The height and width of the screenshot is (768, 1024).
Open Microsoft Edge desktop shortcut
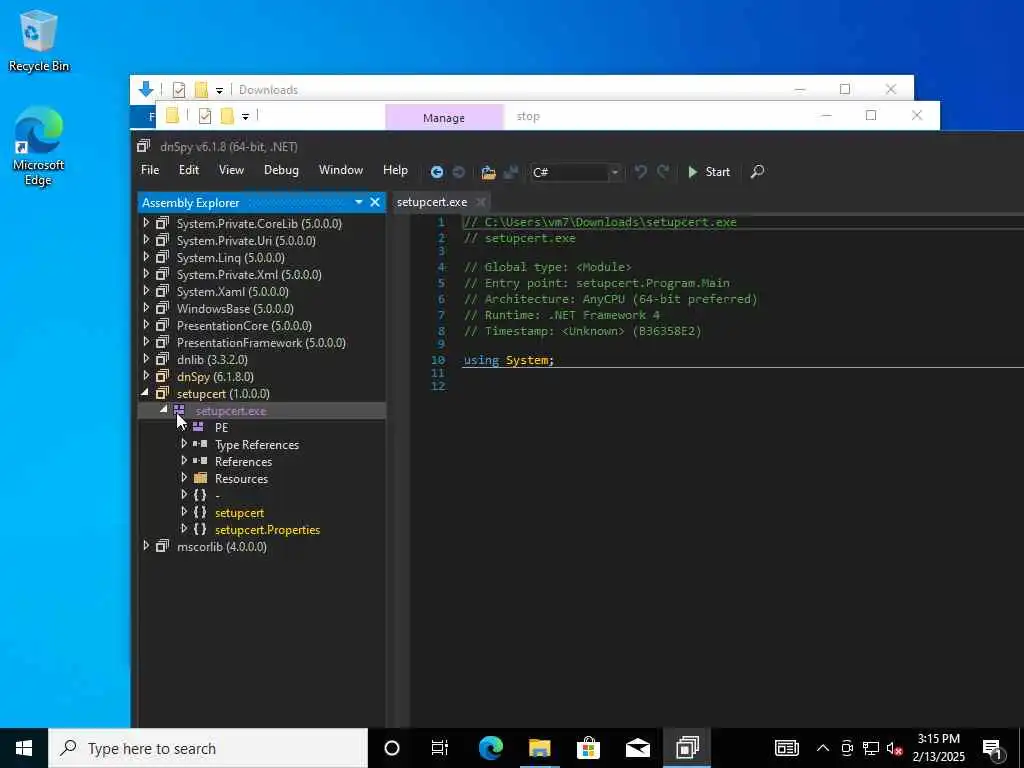(39, 146)
